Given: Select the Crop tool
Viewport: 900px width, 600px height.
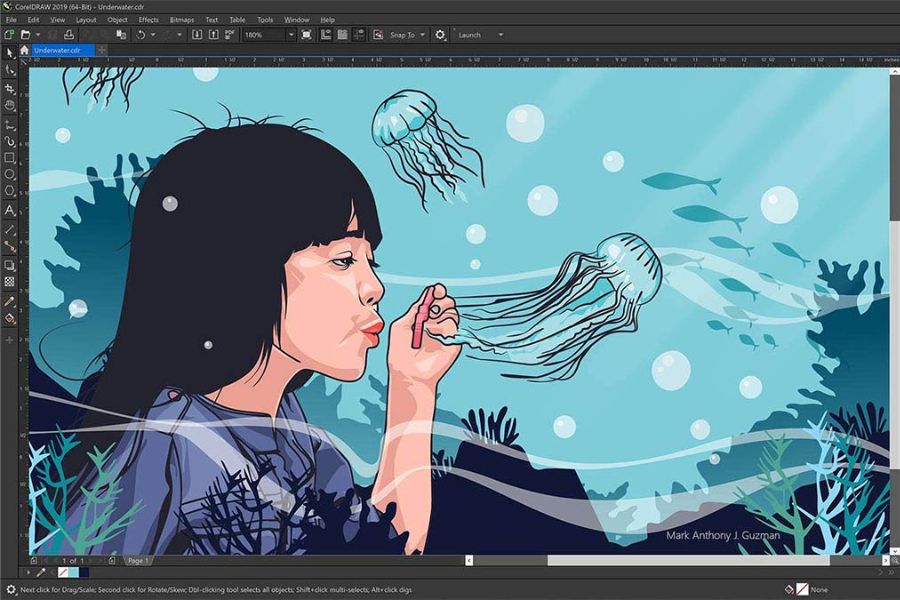Looking at the screenshot, I should [10, 88].
